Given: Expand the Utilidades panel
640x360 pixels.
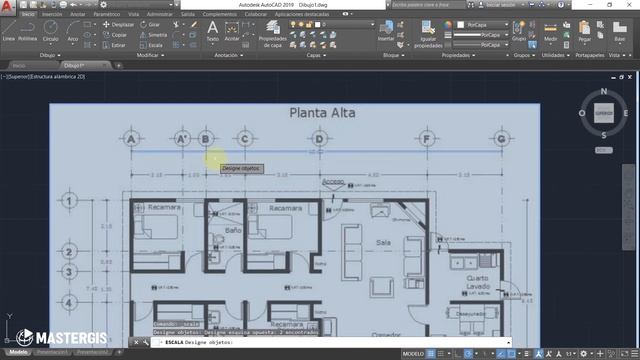Looking at the screenshot, I should tap(555, 55).
